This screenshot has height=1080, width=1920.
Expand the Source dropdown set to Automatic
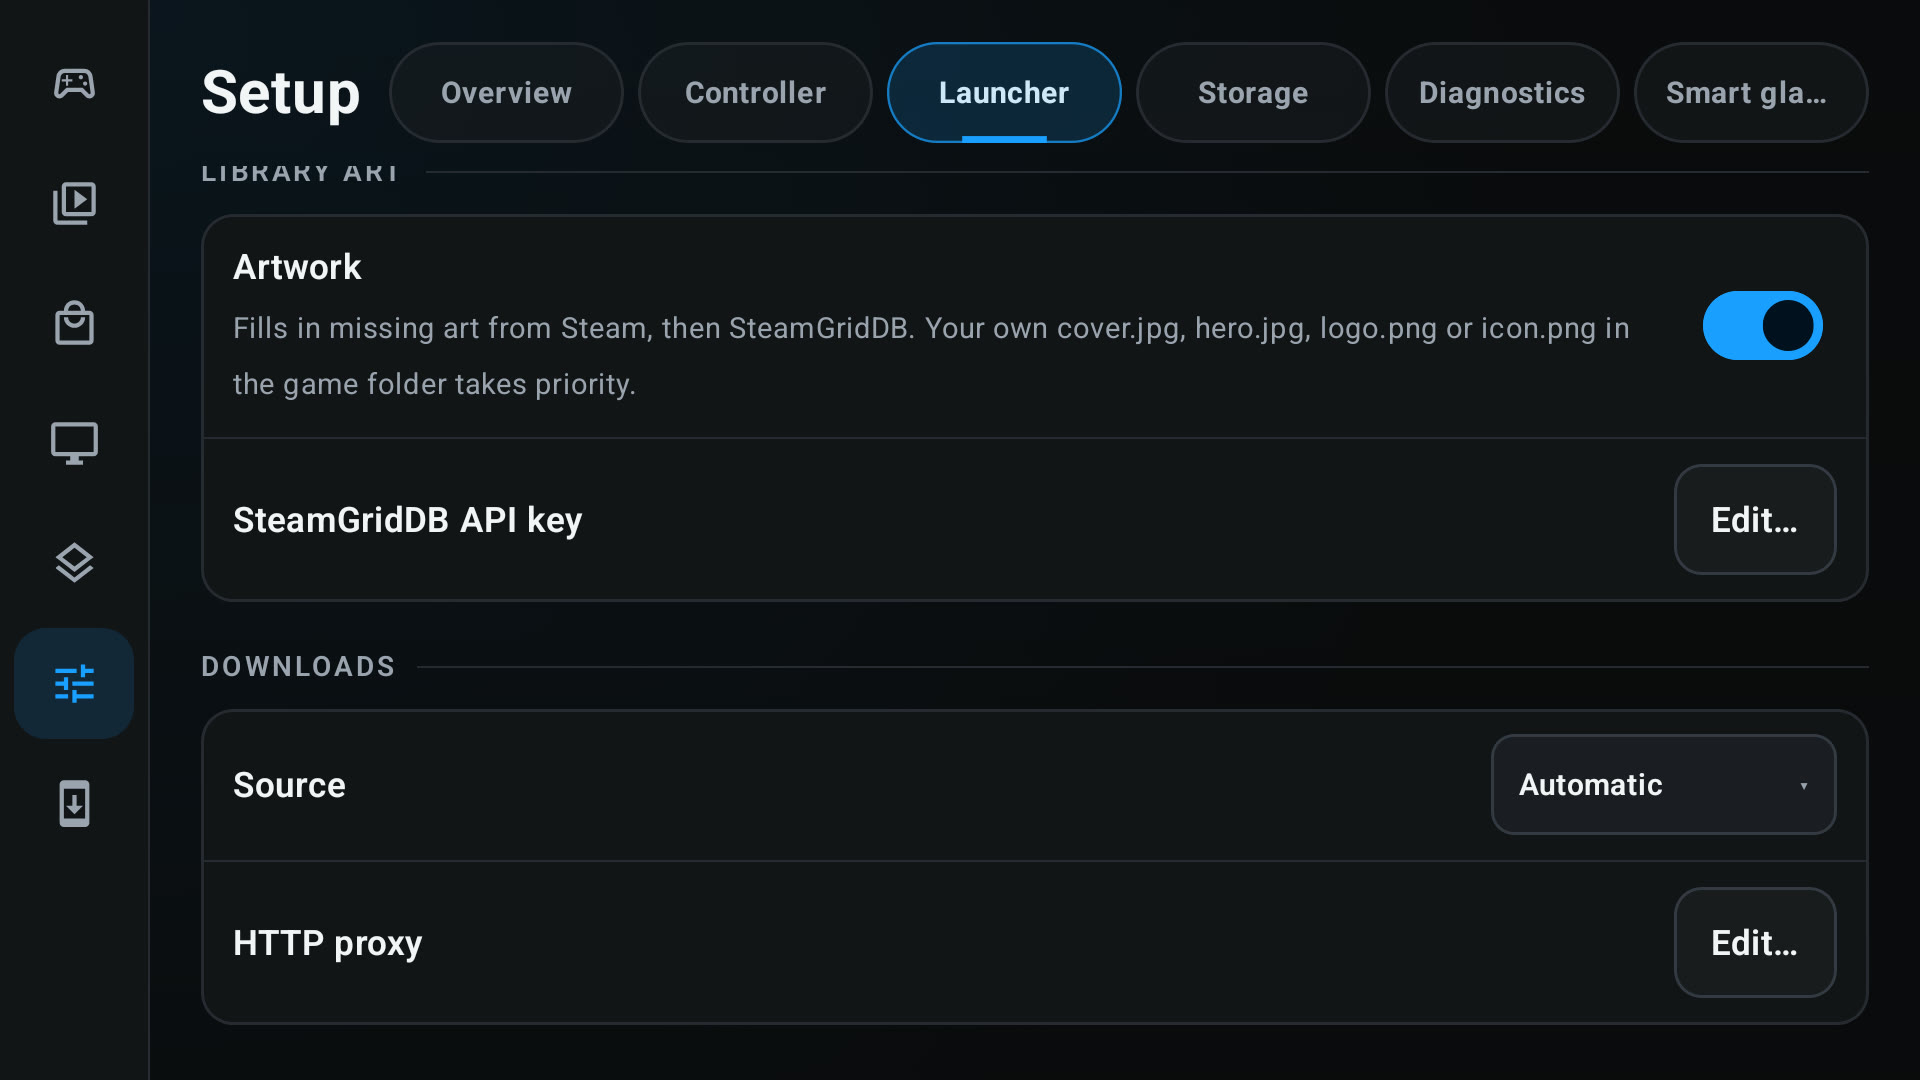click(1663, 785)
